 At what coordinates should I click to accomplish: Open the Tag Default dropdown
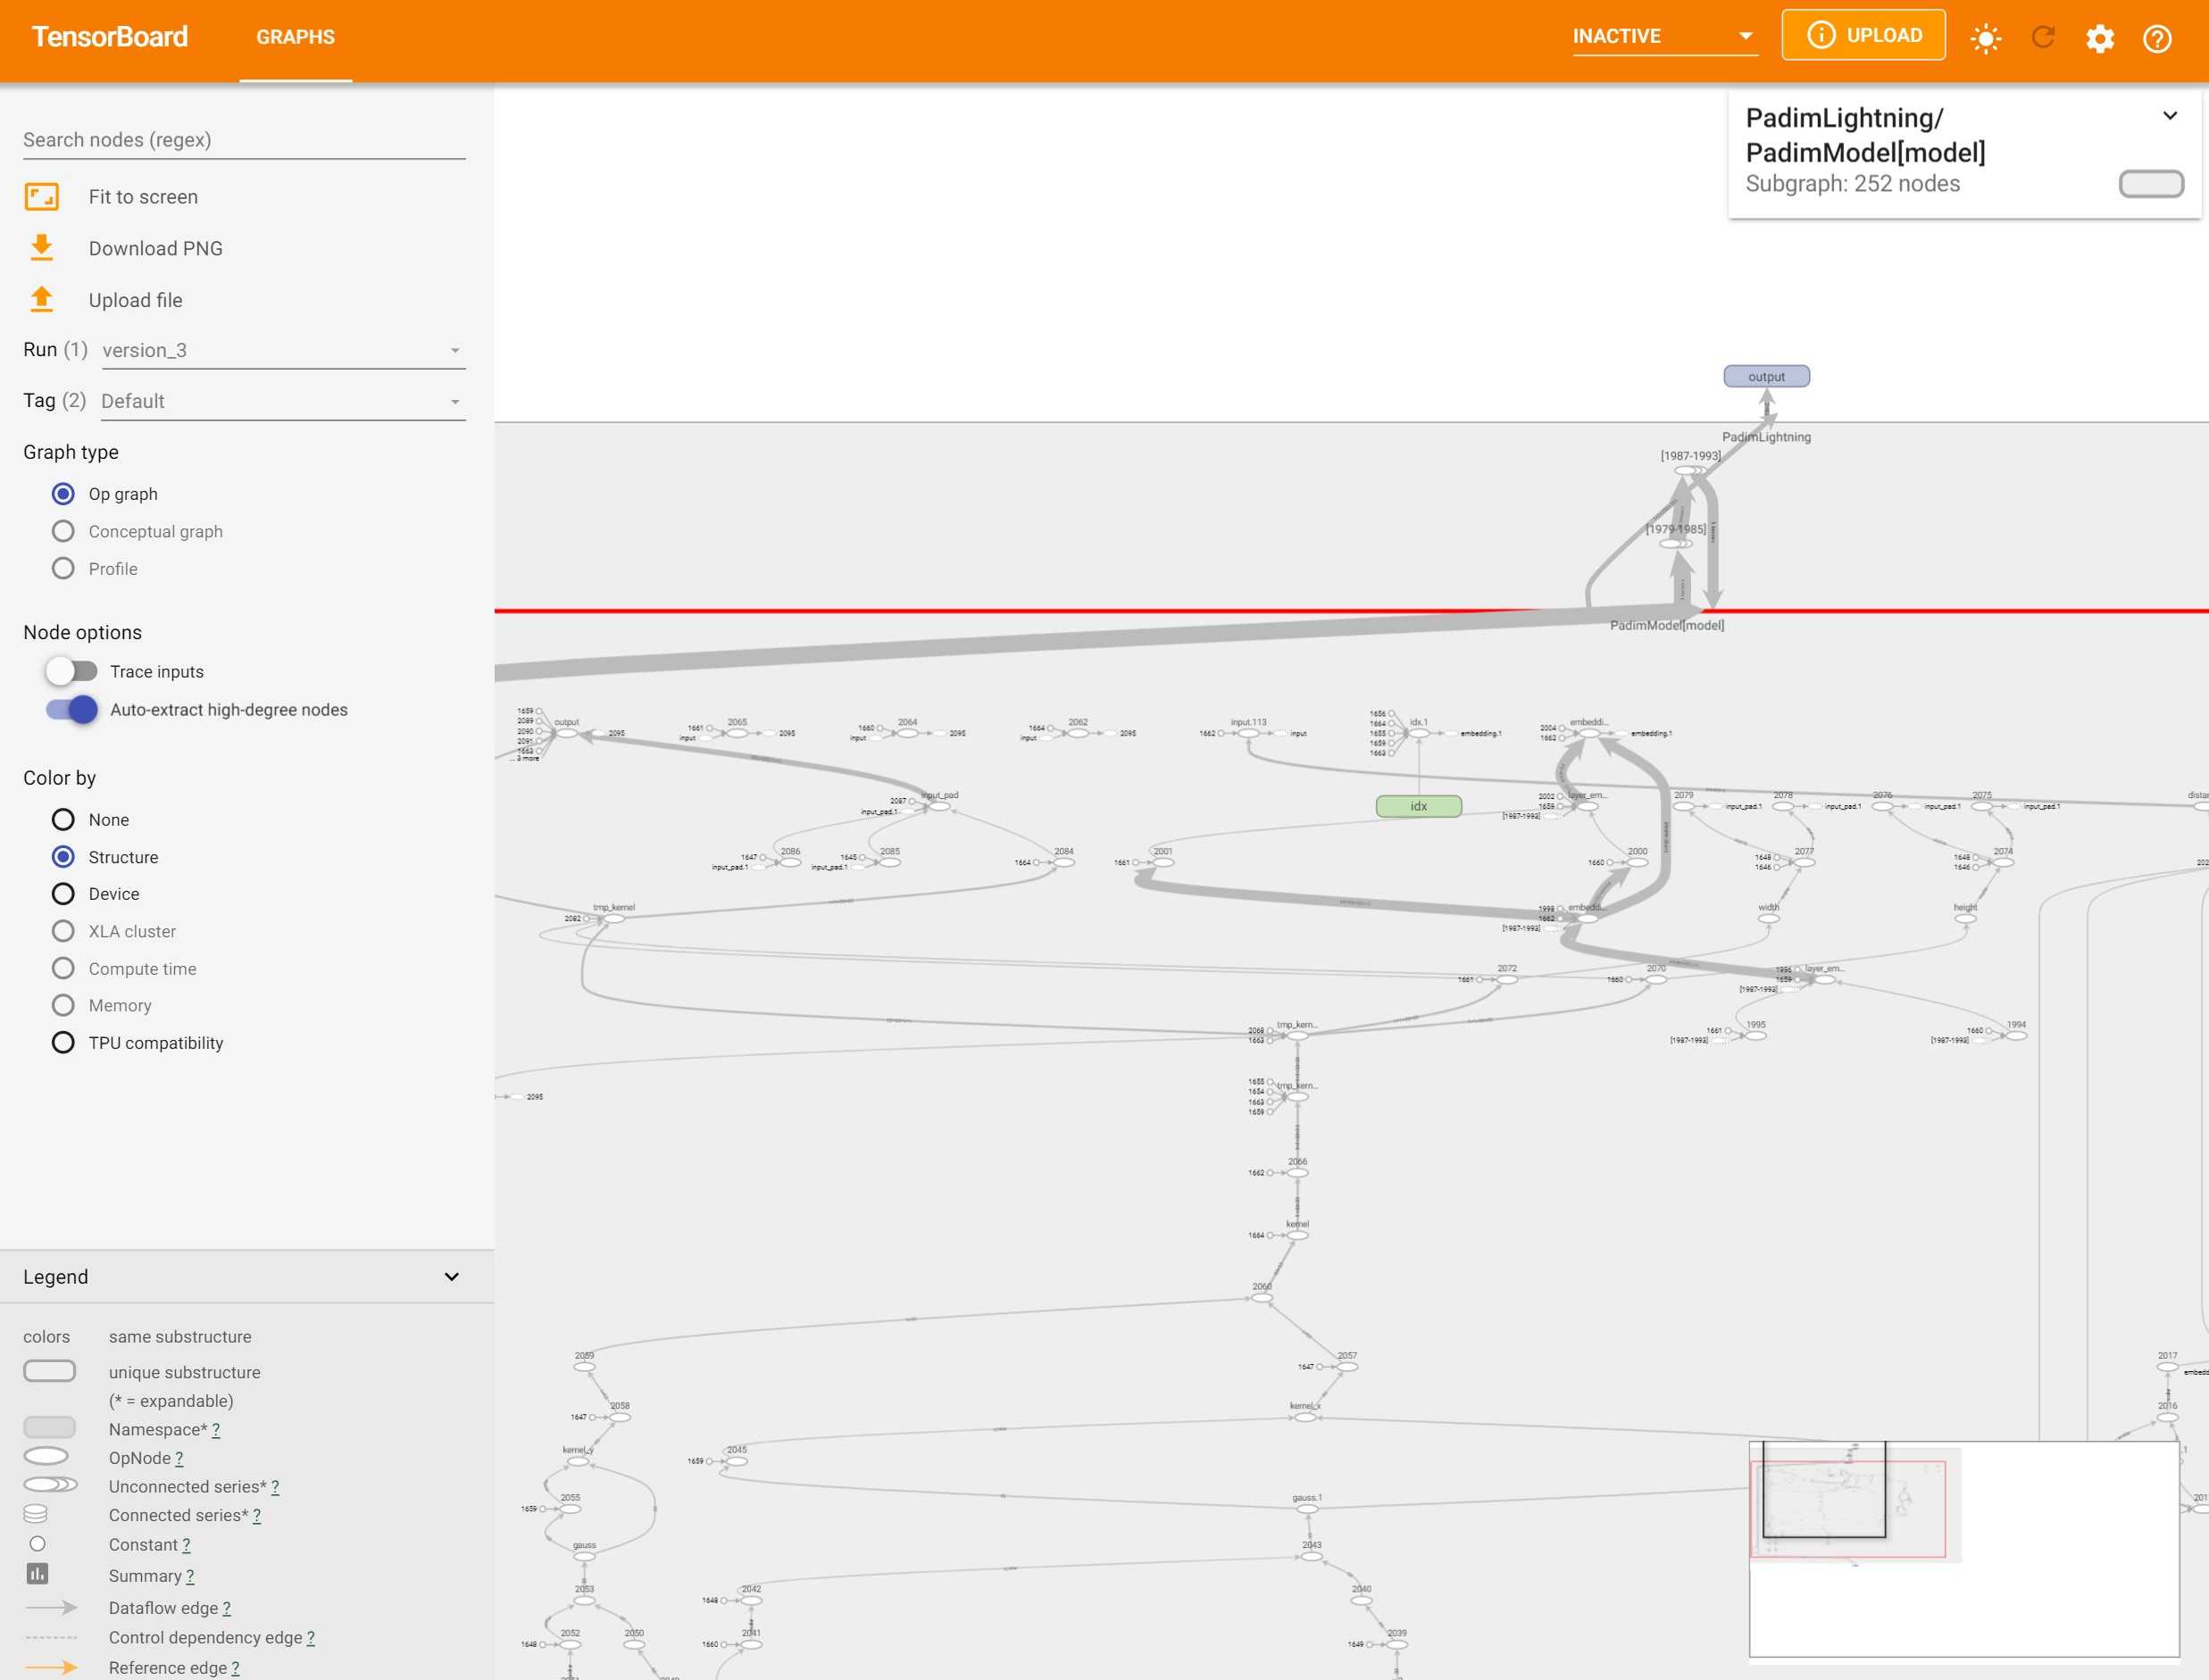point(283,401)
